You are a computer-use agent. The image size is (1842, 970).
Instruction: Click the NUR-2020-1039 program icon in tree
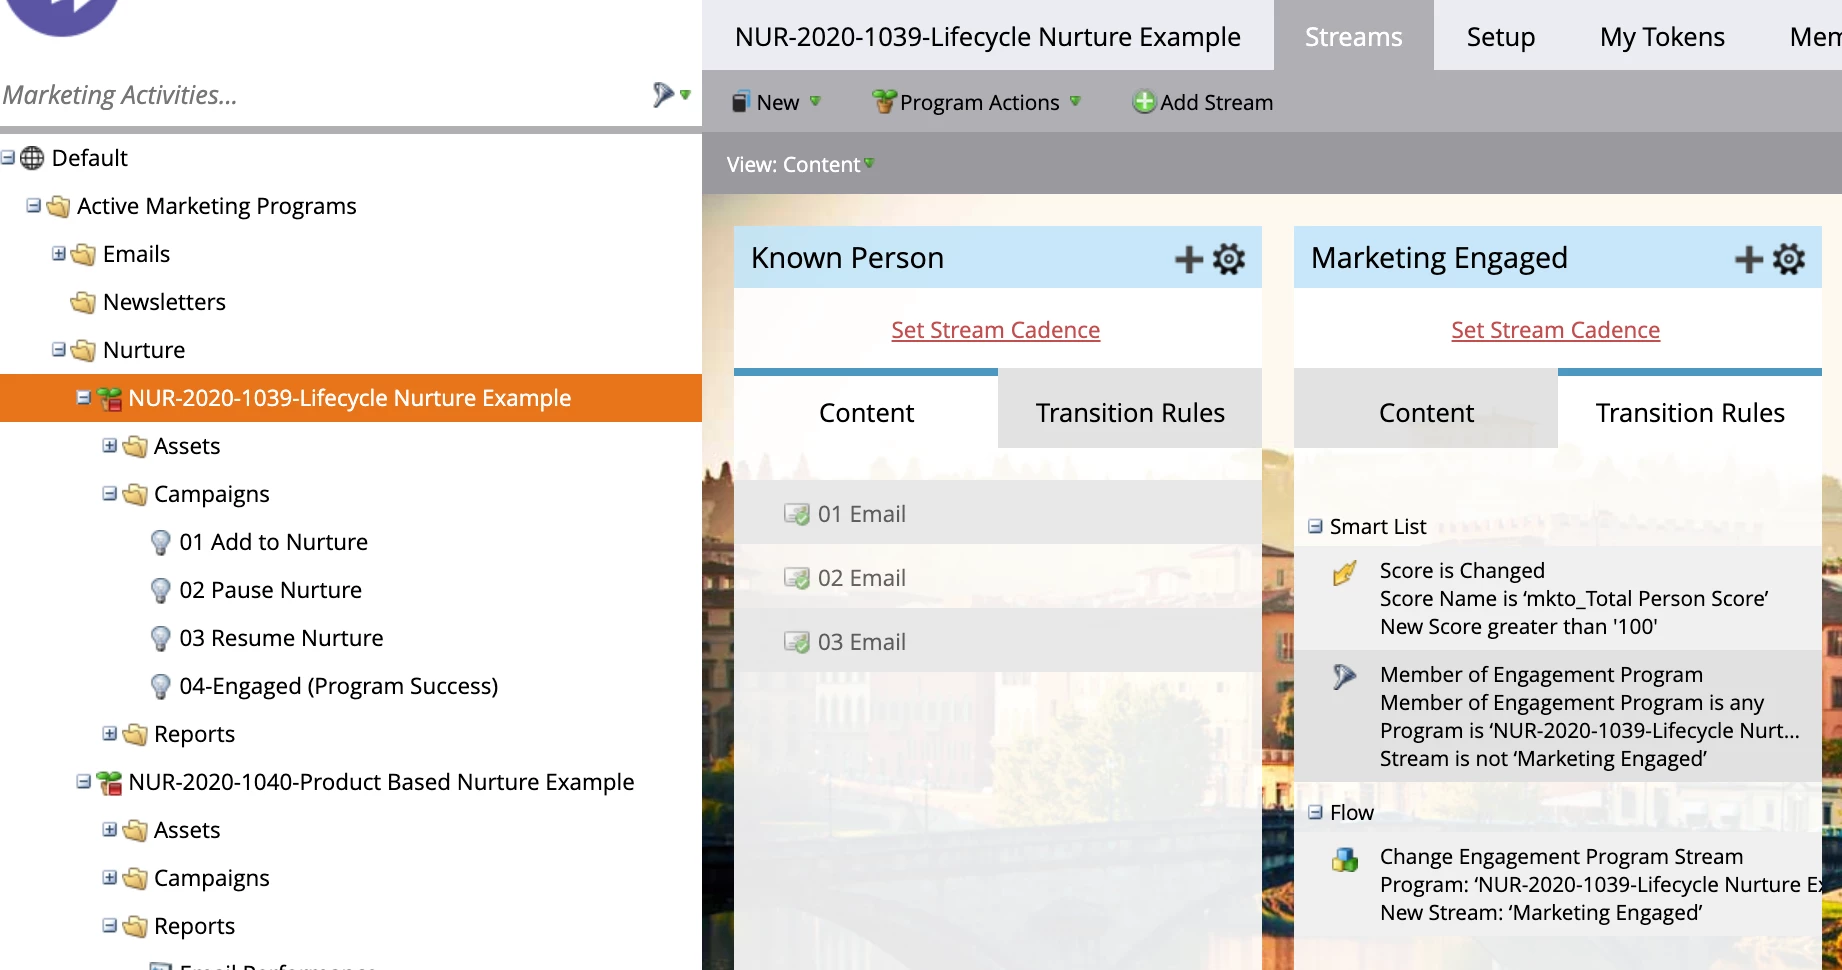click(x=110, y=399)
